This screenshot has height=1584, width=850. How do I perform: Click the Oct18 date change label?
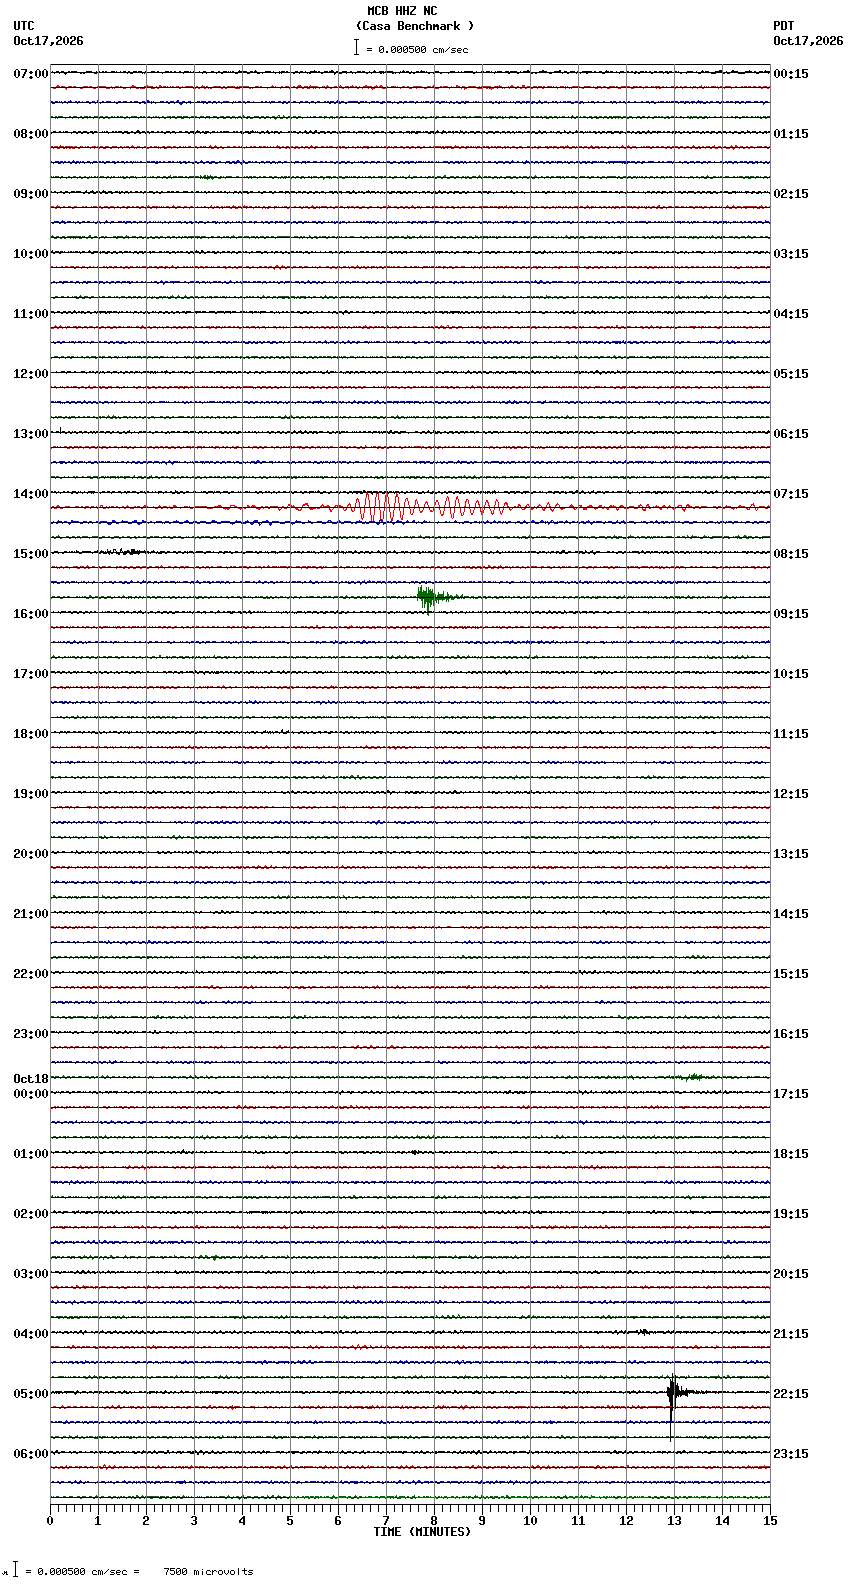click(x=31, y=1079)
